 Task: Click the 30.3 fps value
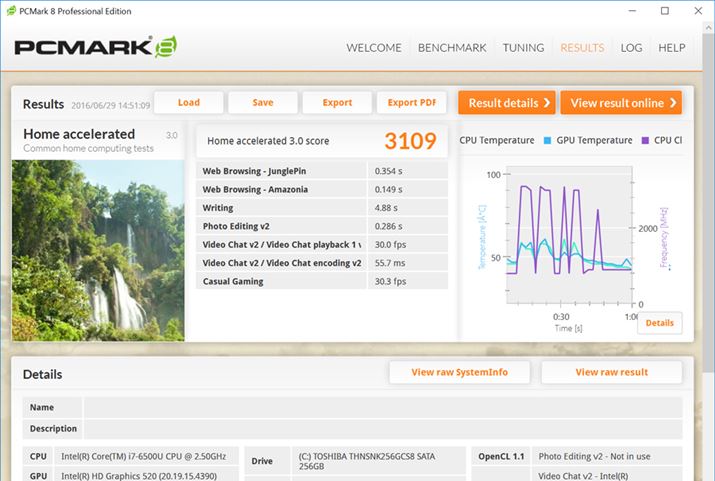pos(390,281)
